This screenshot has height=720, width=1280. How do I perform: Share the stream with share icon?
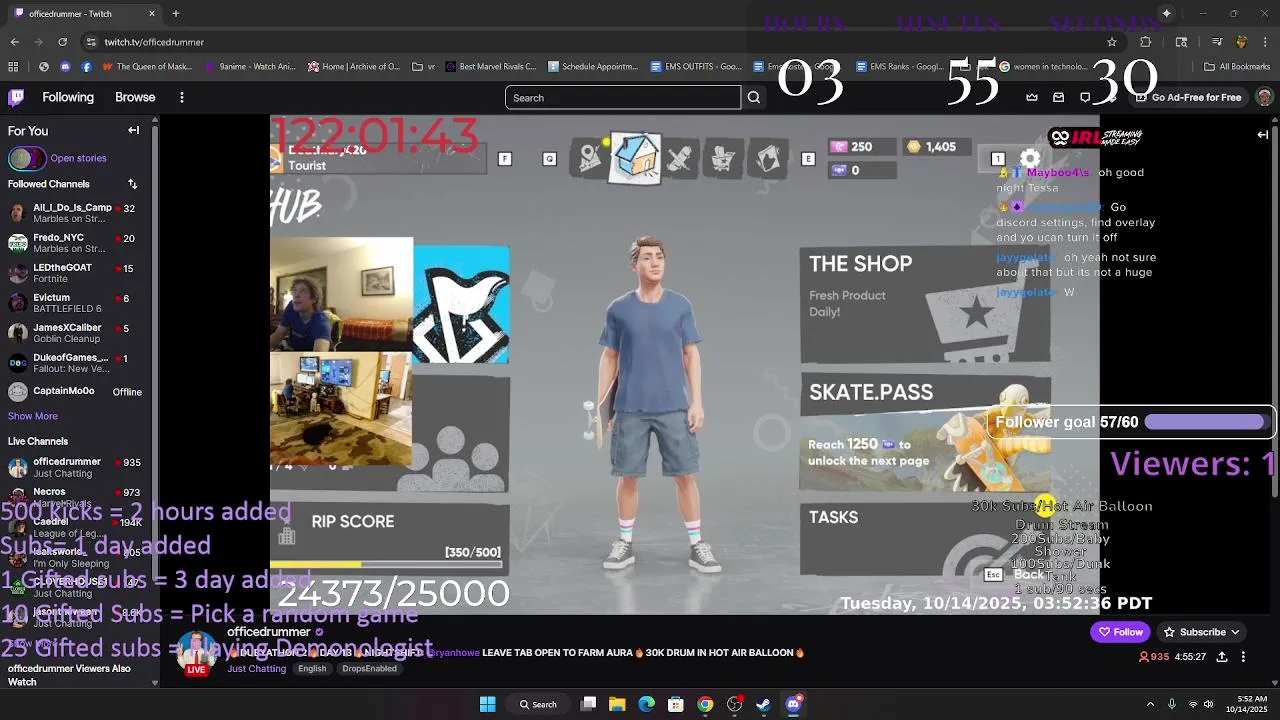pos(1222,657)
